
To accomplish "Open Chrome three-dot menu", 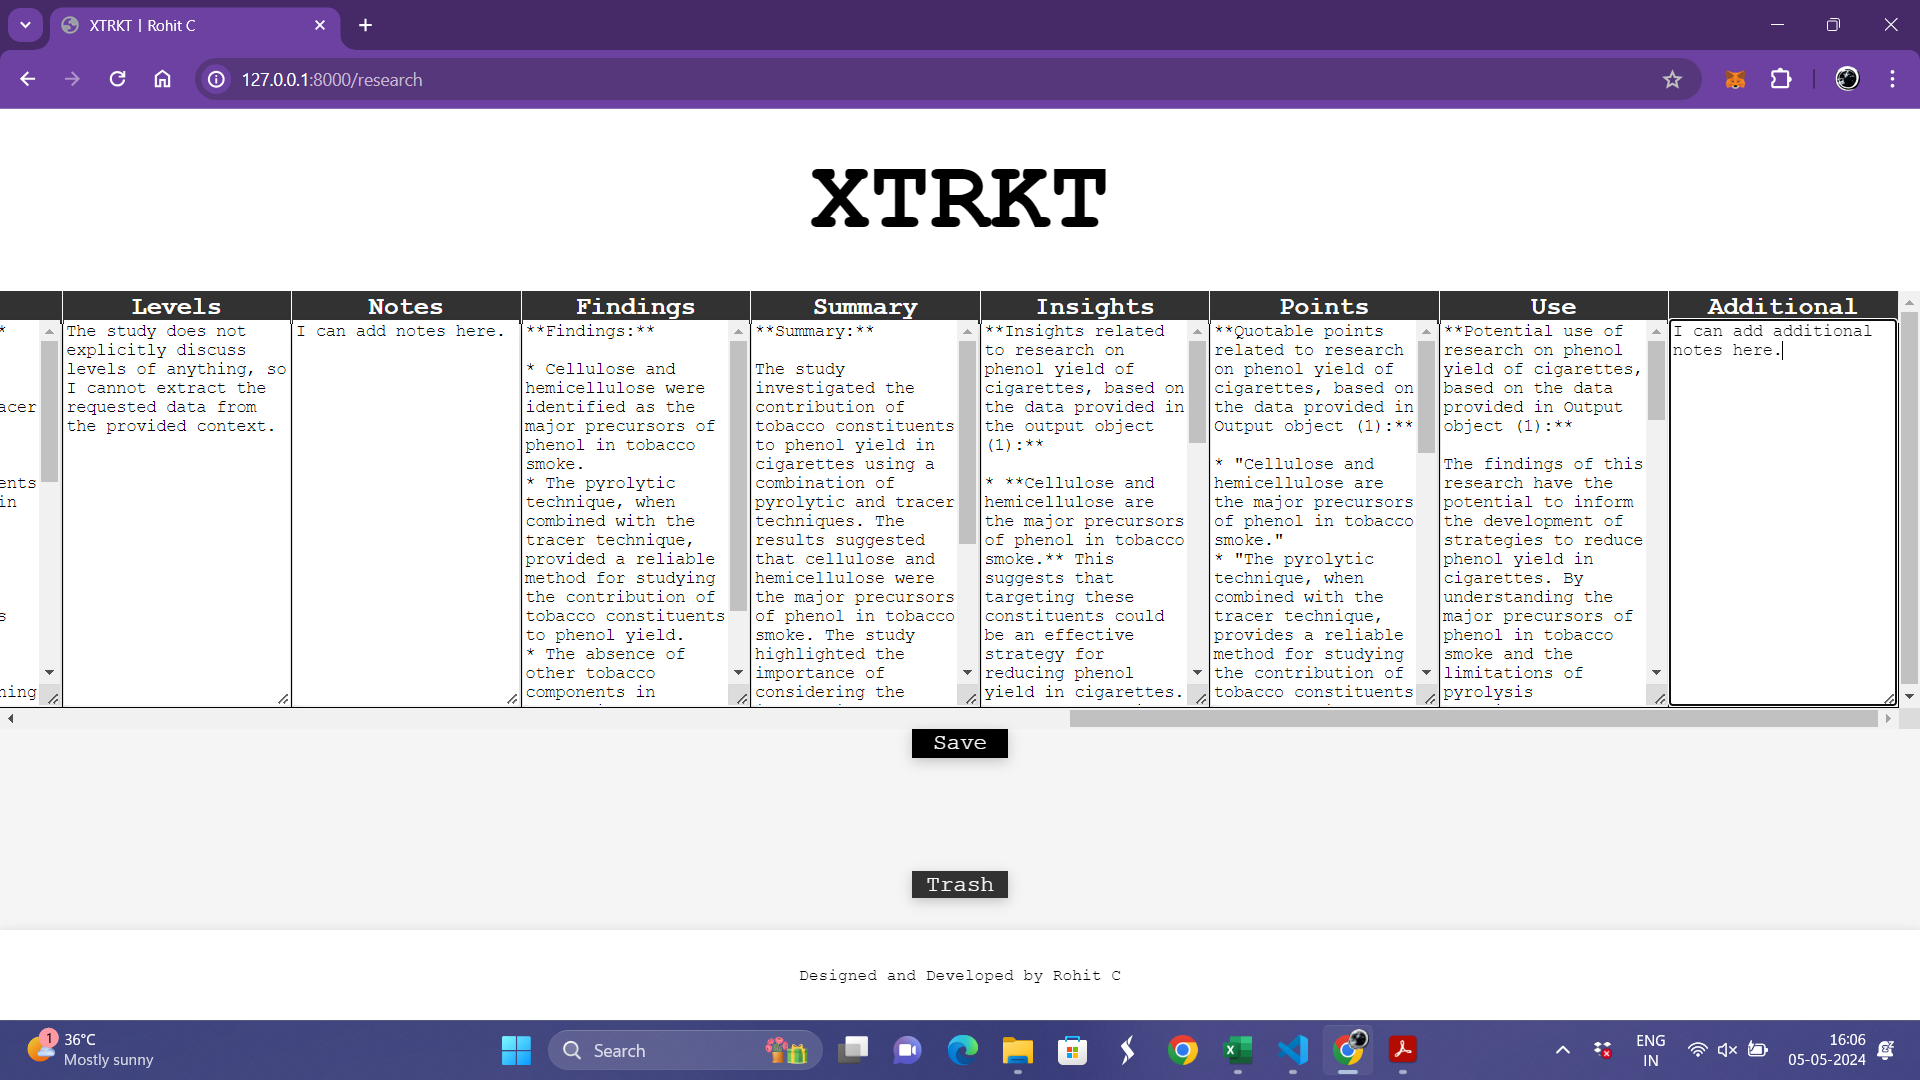I will tap(1892, 79).
